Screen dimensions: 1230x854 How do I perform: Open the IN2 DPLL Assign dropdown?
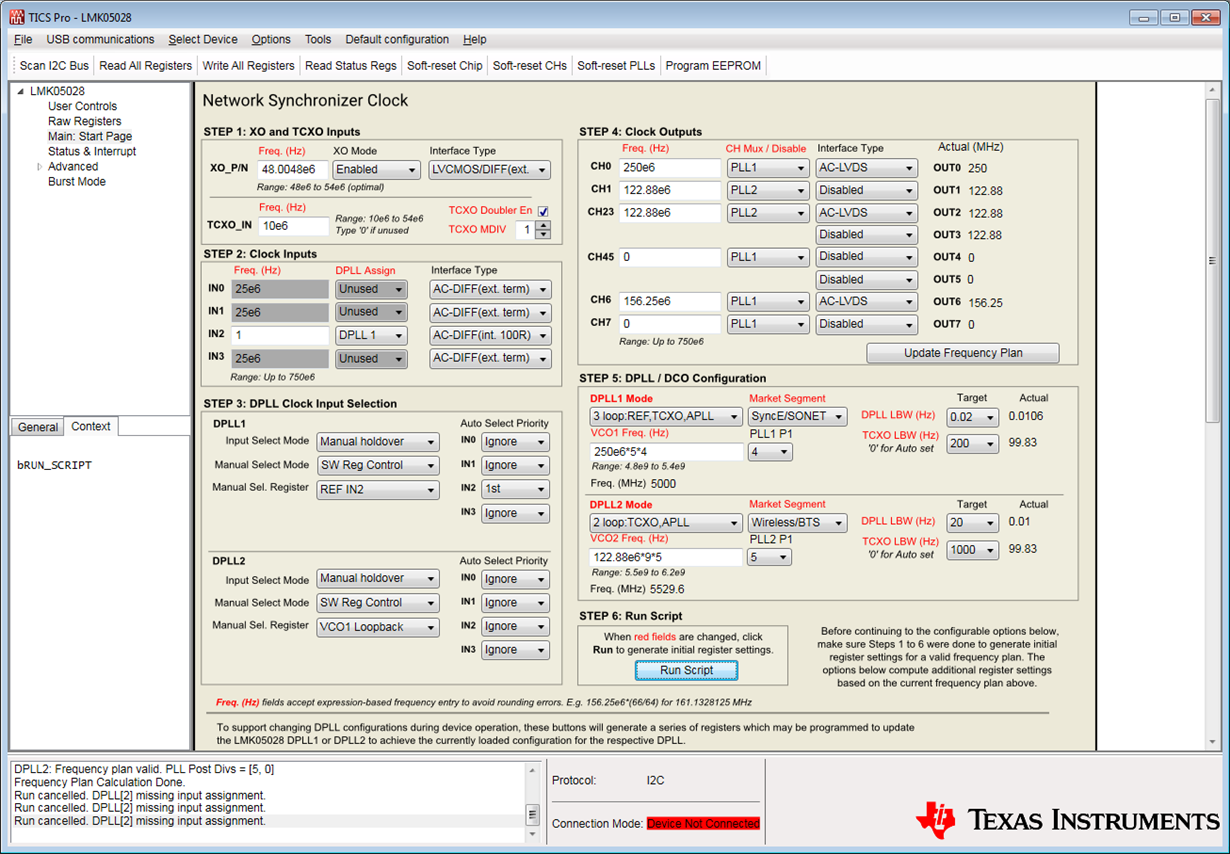click(x=371, y=335)
